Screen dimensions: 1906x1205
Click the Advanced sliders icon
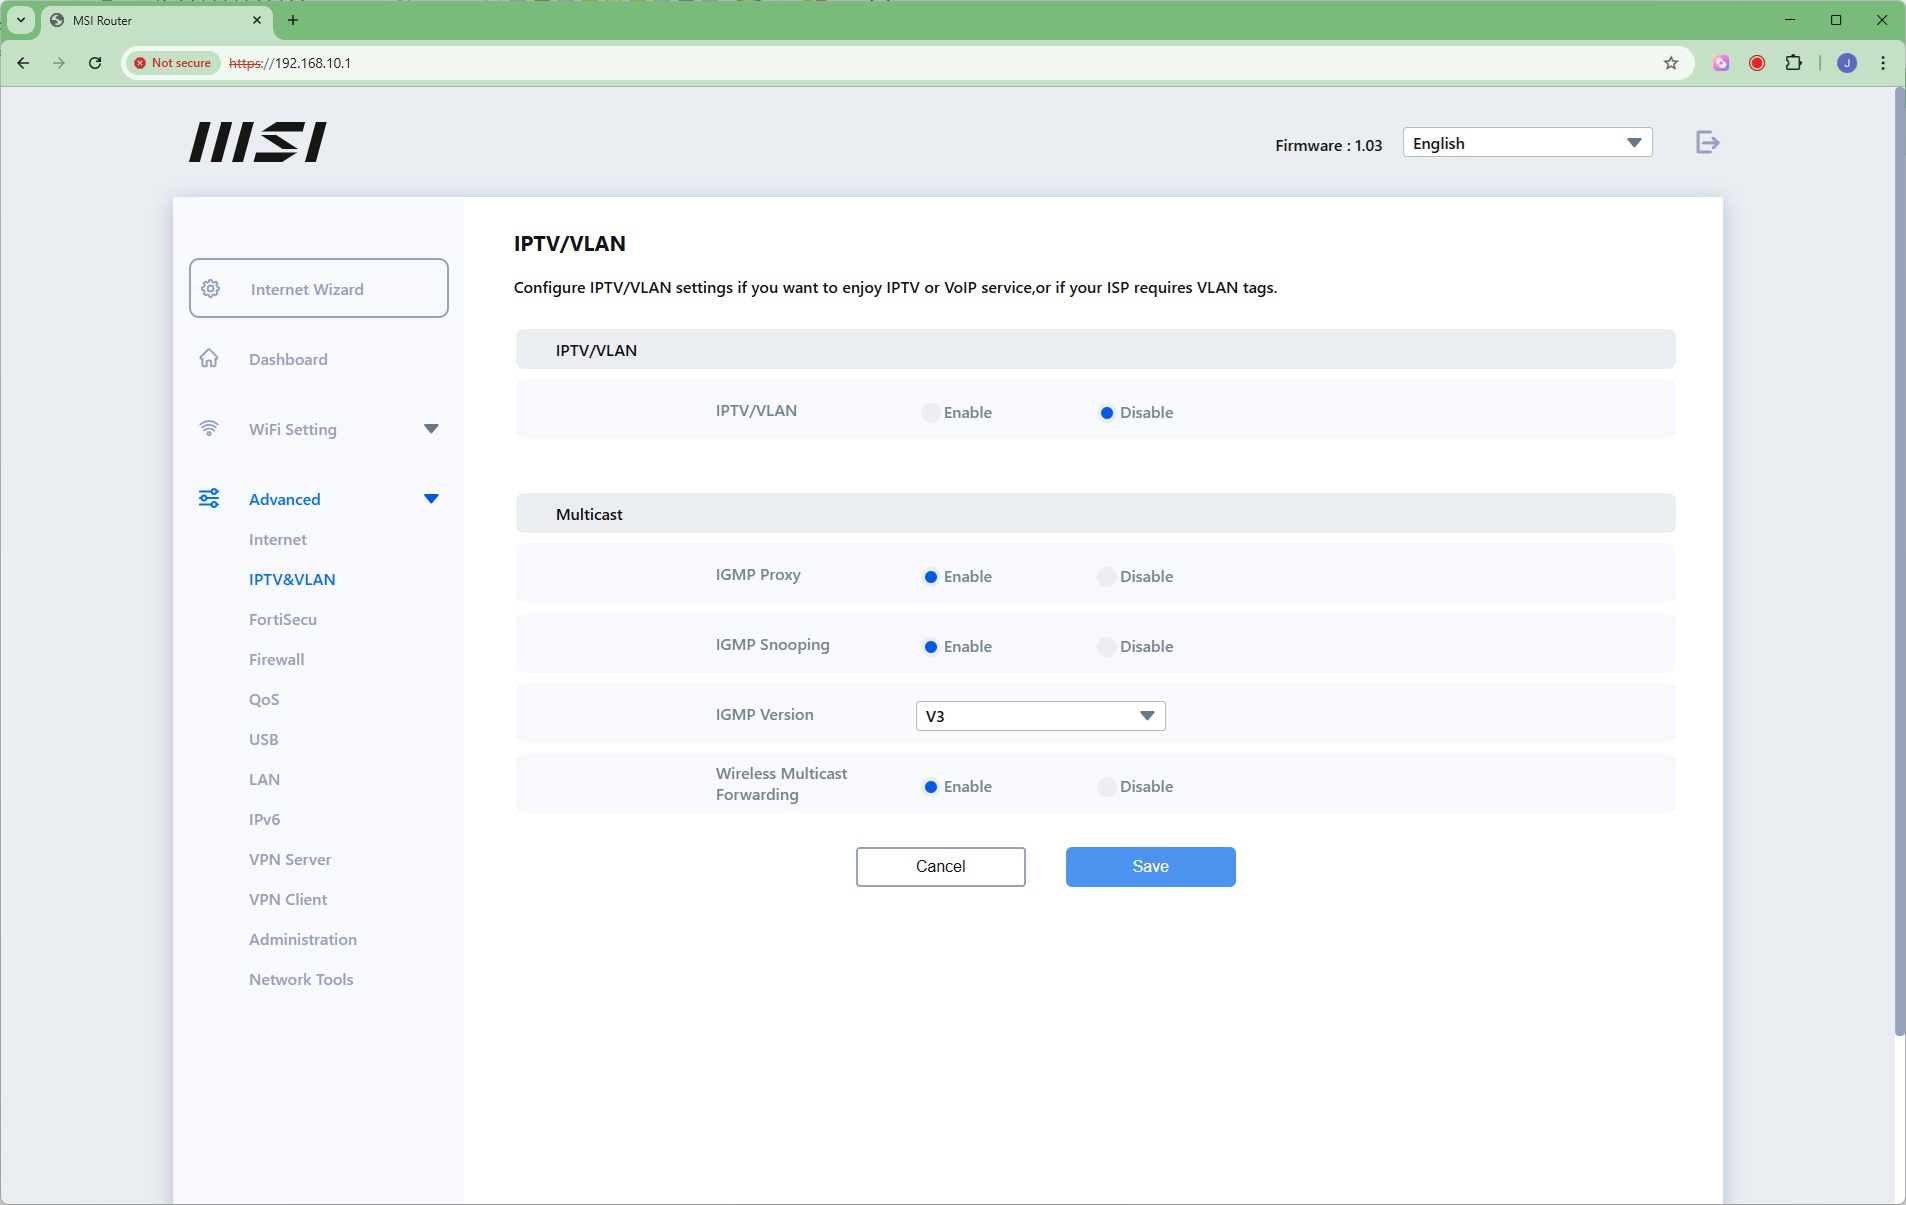[x=209, y=499]
